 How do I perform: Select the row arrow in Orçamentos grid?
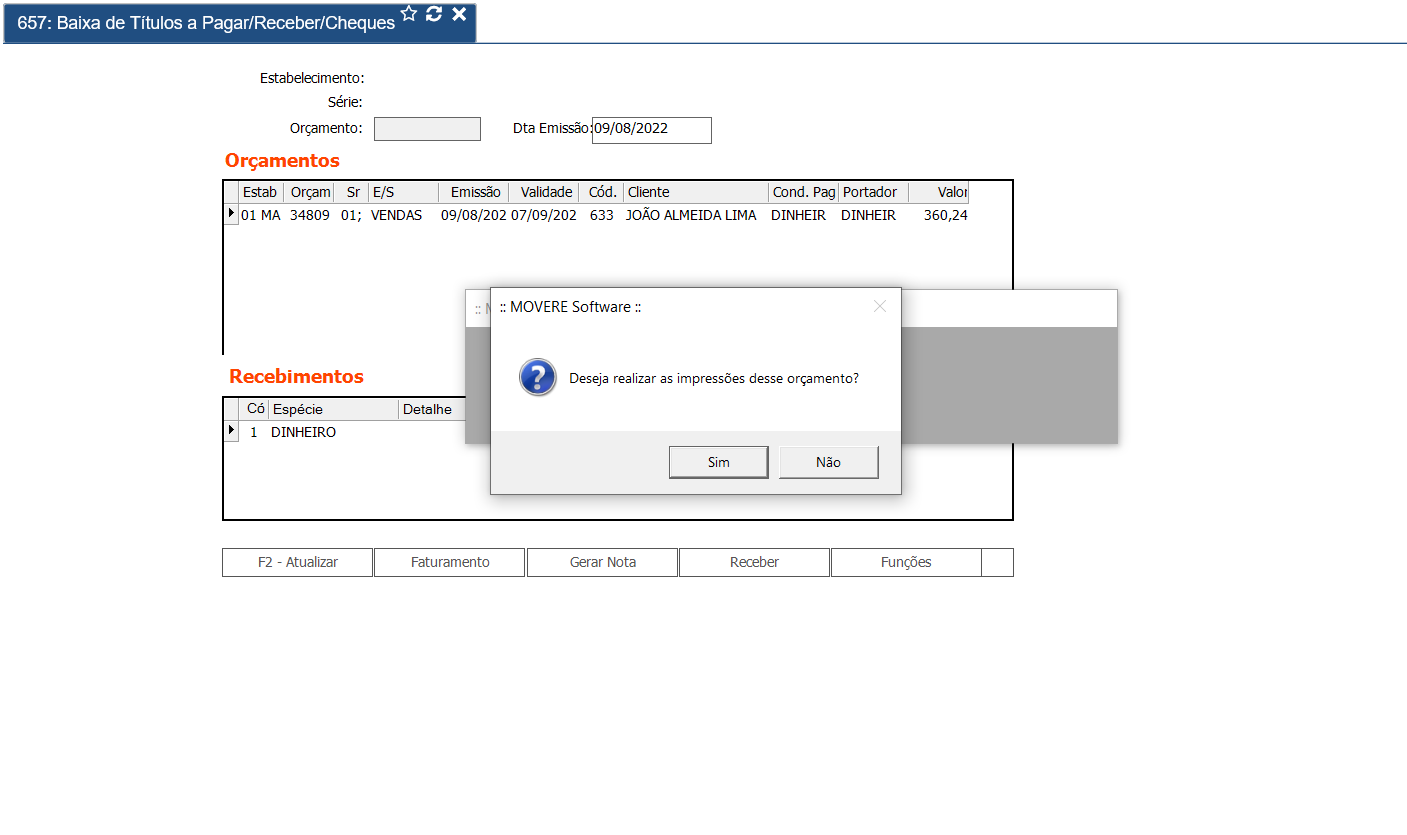(231, 214)
